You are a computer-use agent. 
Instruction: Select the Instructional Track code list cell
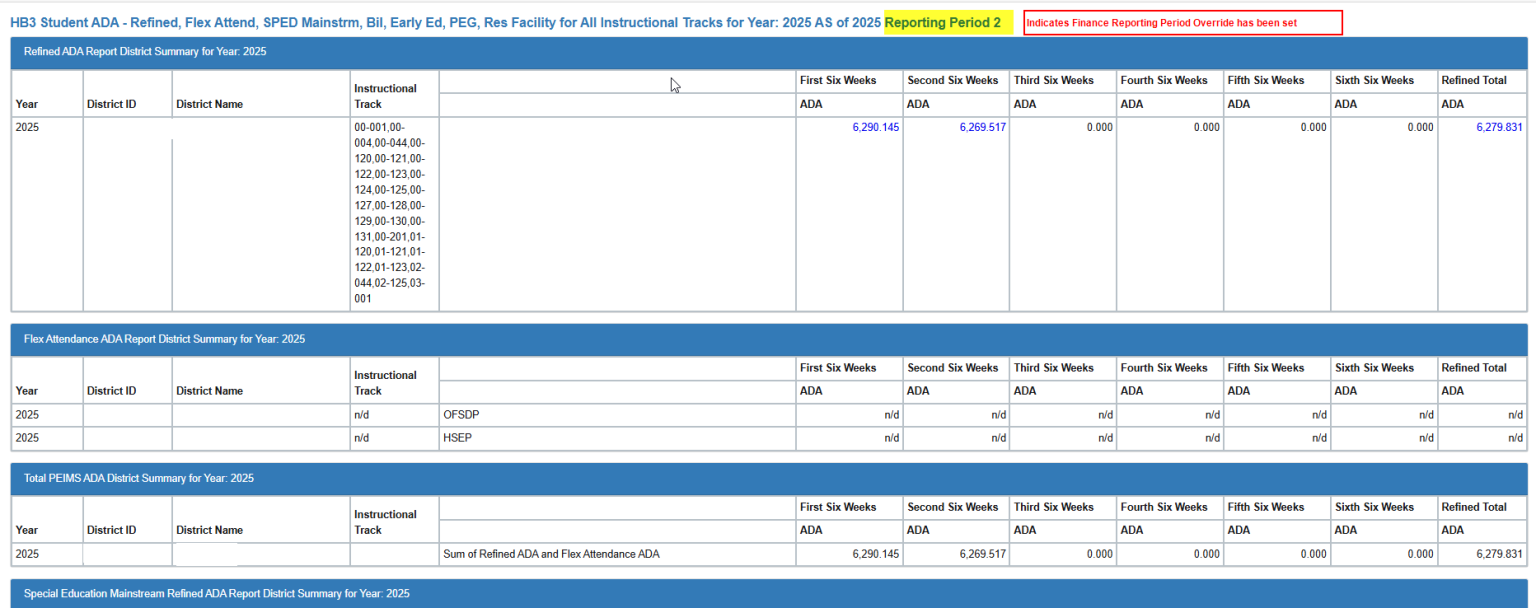393,212
